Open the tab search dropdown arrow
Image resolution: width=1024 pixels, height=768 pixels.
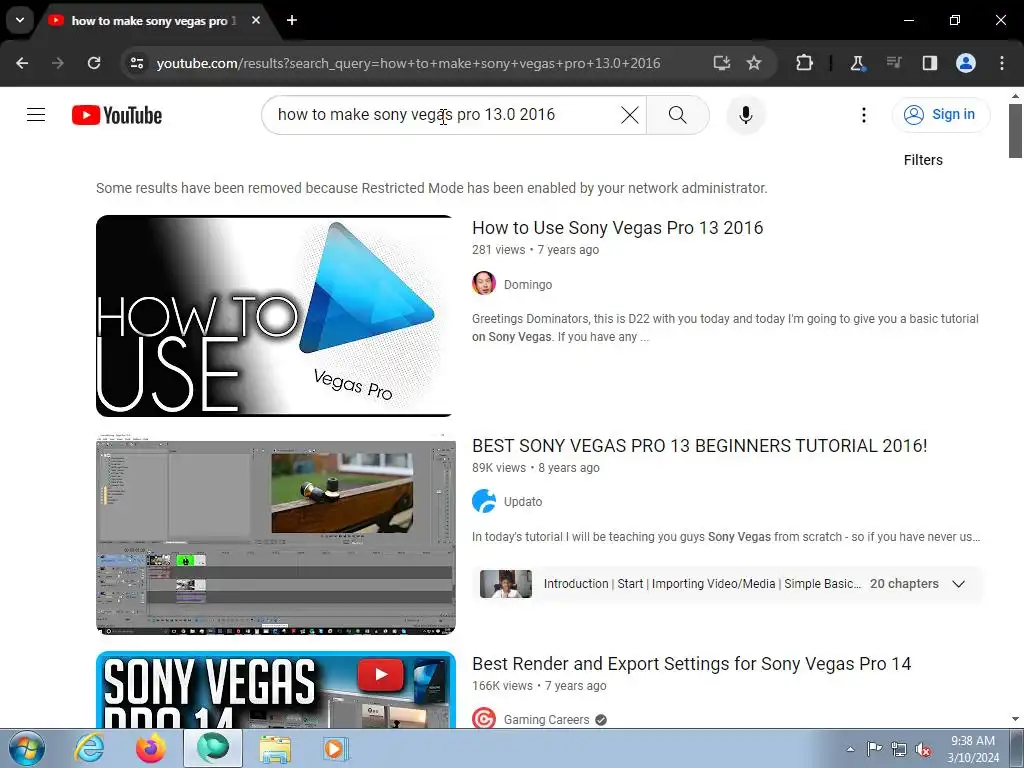(x=20, y=20)
